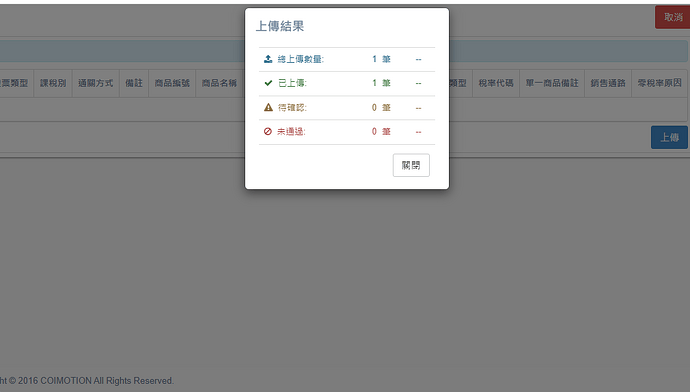This screenshot has width=690, height=392.
Task: Select the 商品編號 column header
Action: [x=172, y=83]
